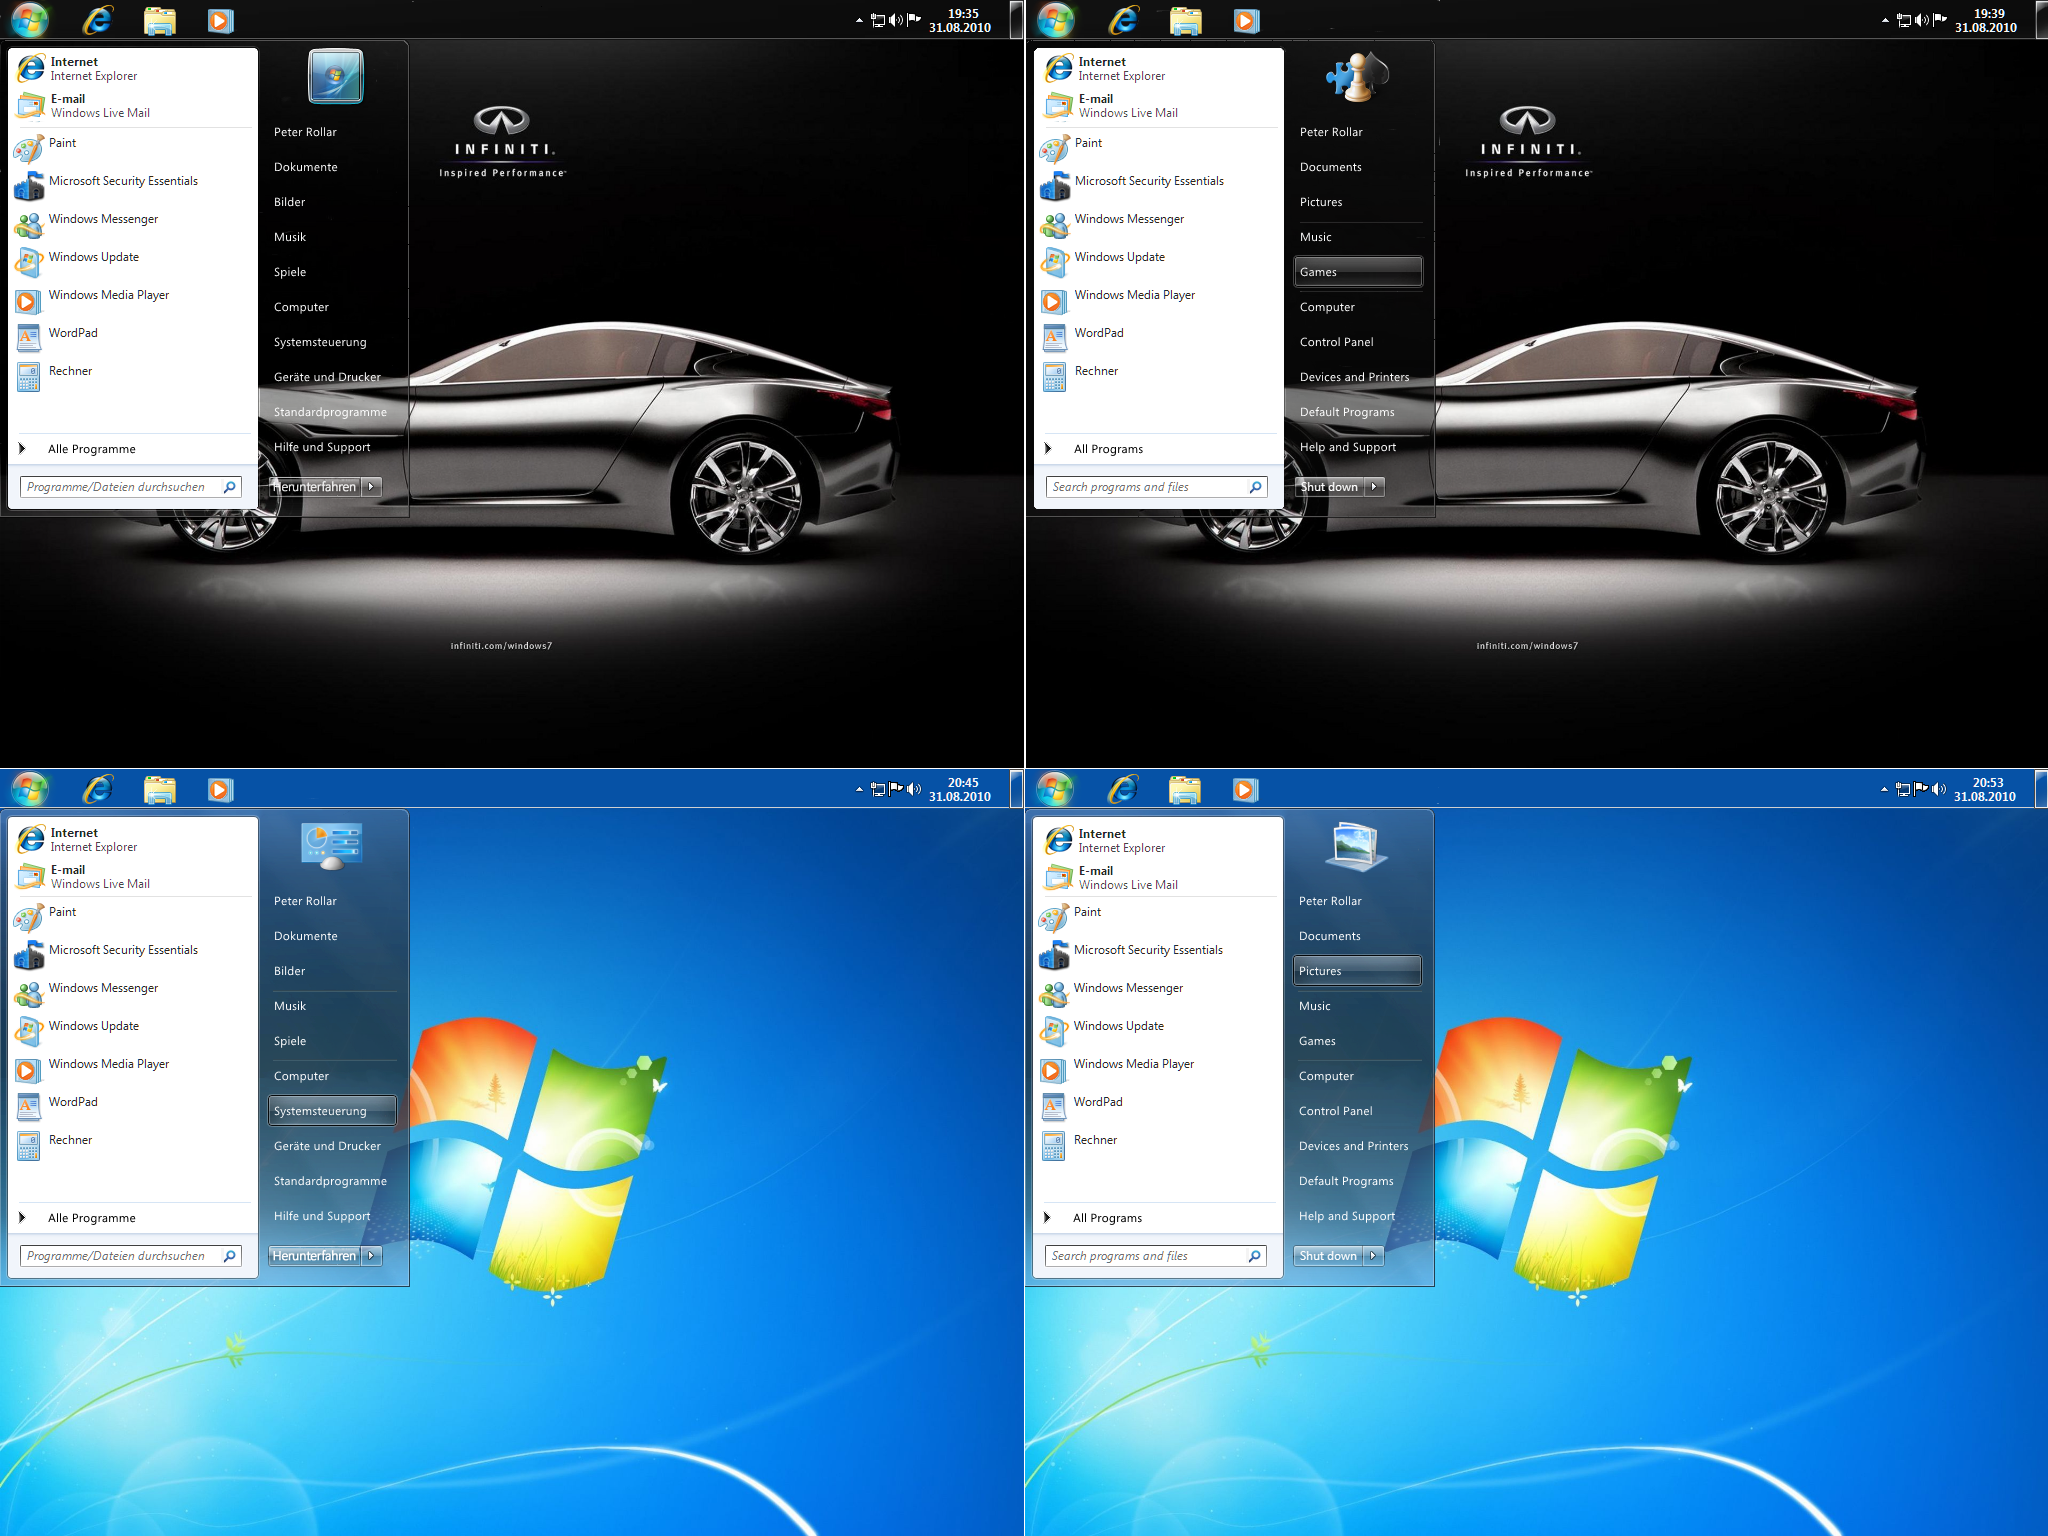Open Paint from the Start menu
The image size is (2048, 1536).
pyautogui.click(x=62, y=143)
